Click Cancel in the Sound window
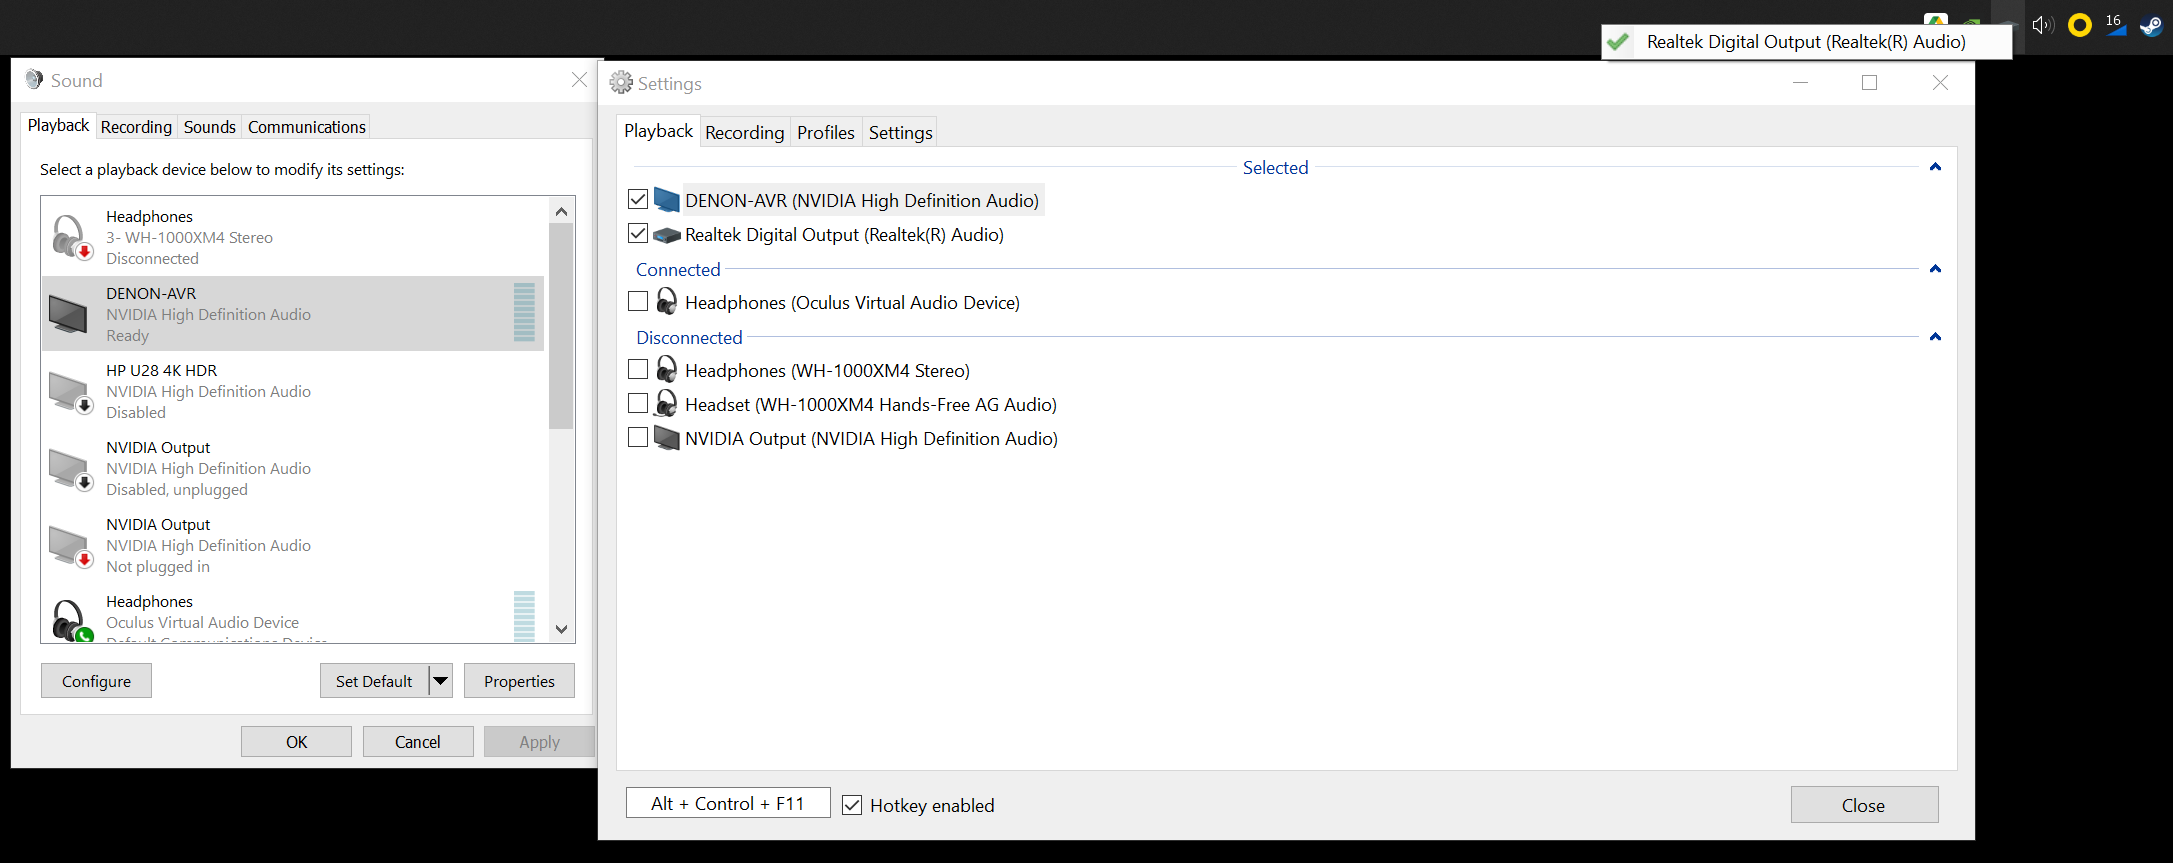Image resolution: width=2173 pixels, height=863 pixels. 417,742
